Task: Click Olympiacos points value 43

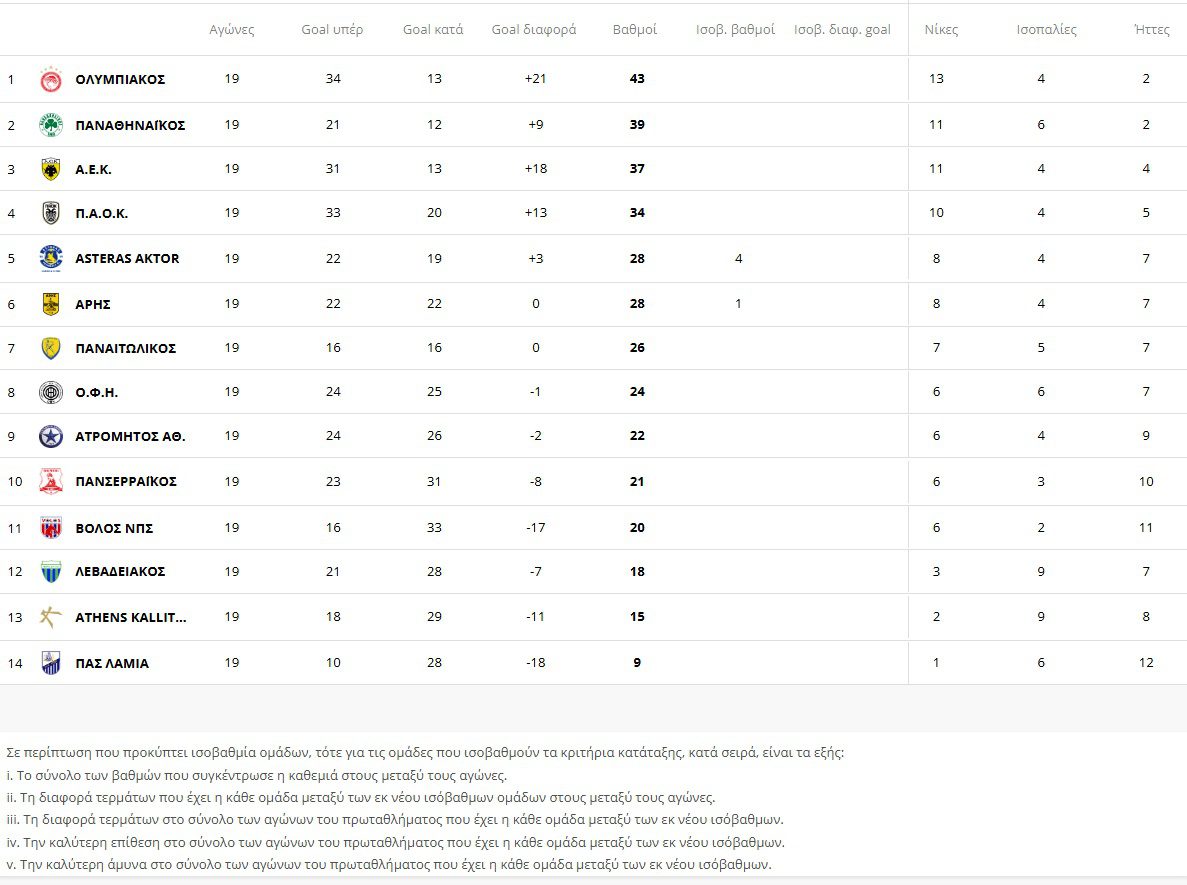Action: [637, 79]
